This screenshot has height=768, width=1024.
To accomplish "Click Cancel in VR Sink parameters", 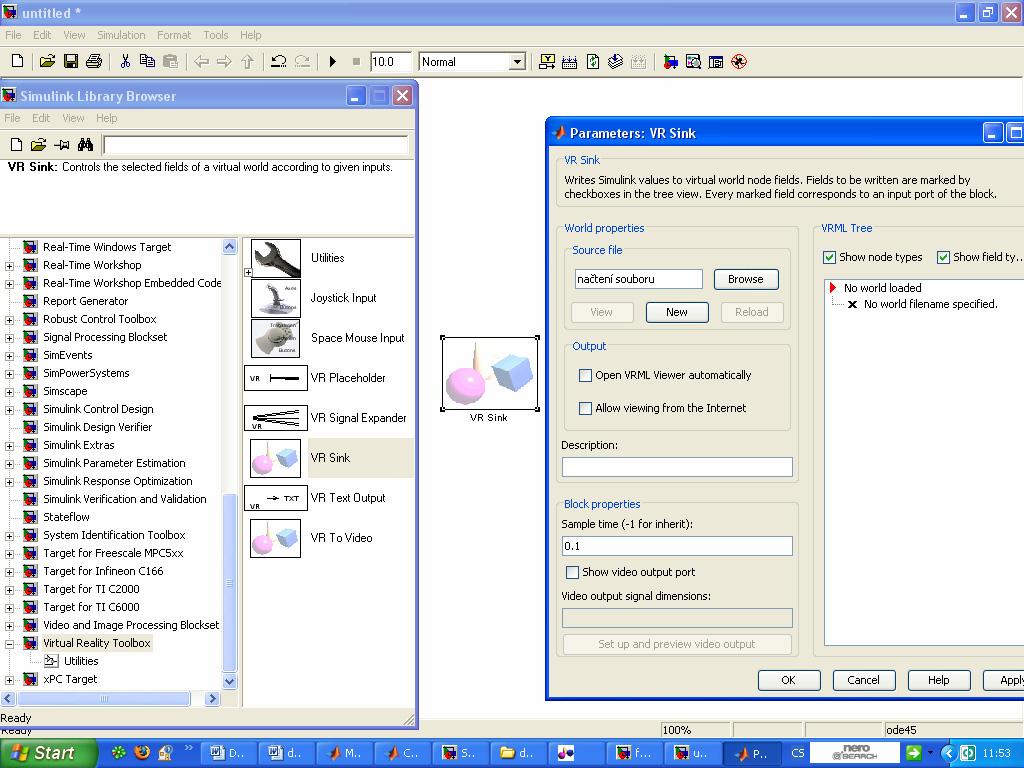I will point(863,680).
